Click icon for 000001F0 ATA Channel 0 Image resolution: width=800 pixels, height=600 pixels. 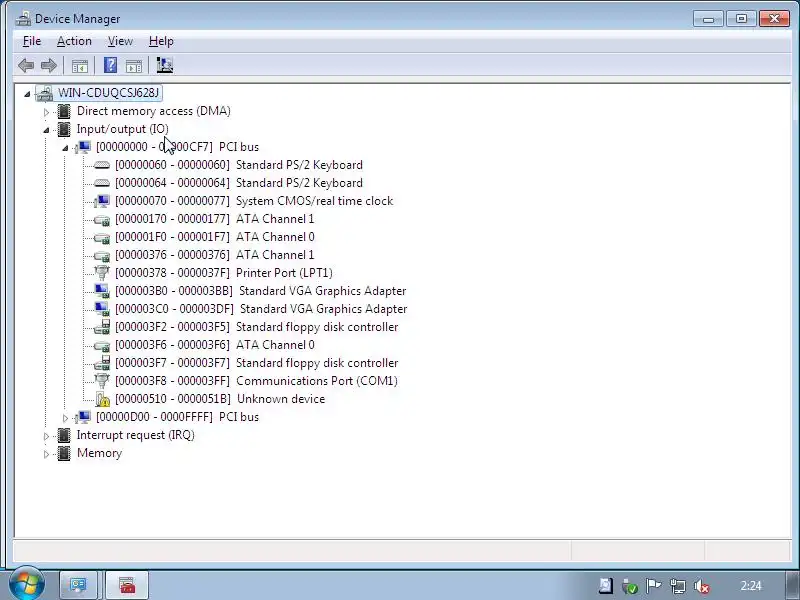coord(102,237)
